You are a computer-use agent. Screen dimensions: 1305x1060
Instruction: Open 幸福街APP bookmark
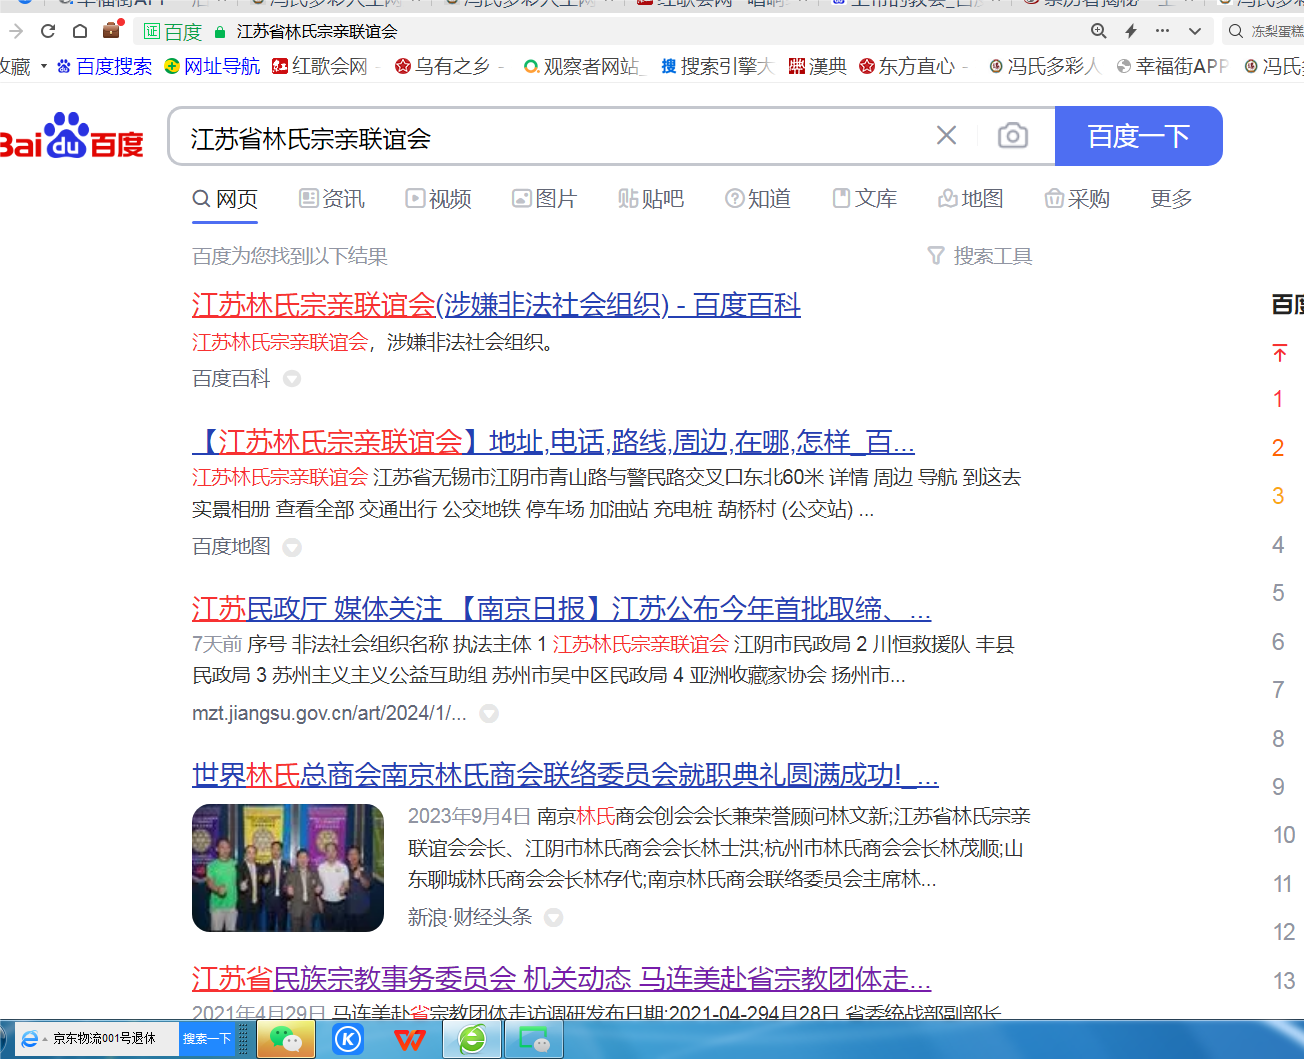coord(1172,66)
